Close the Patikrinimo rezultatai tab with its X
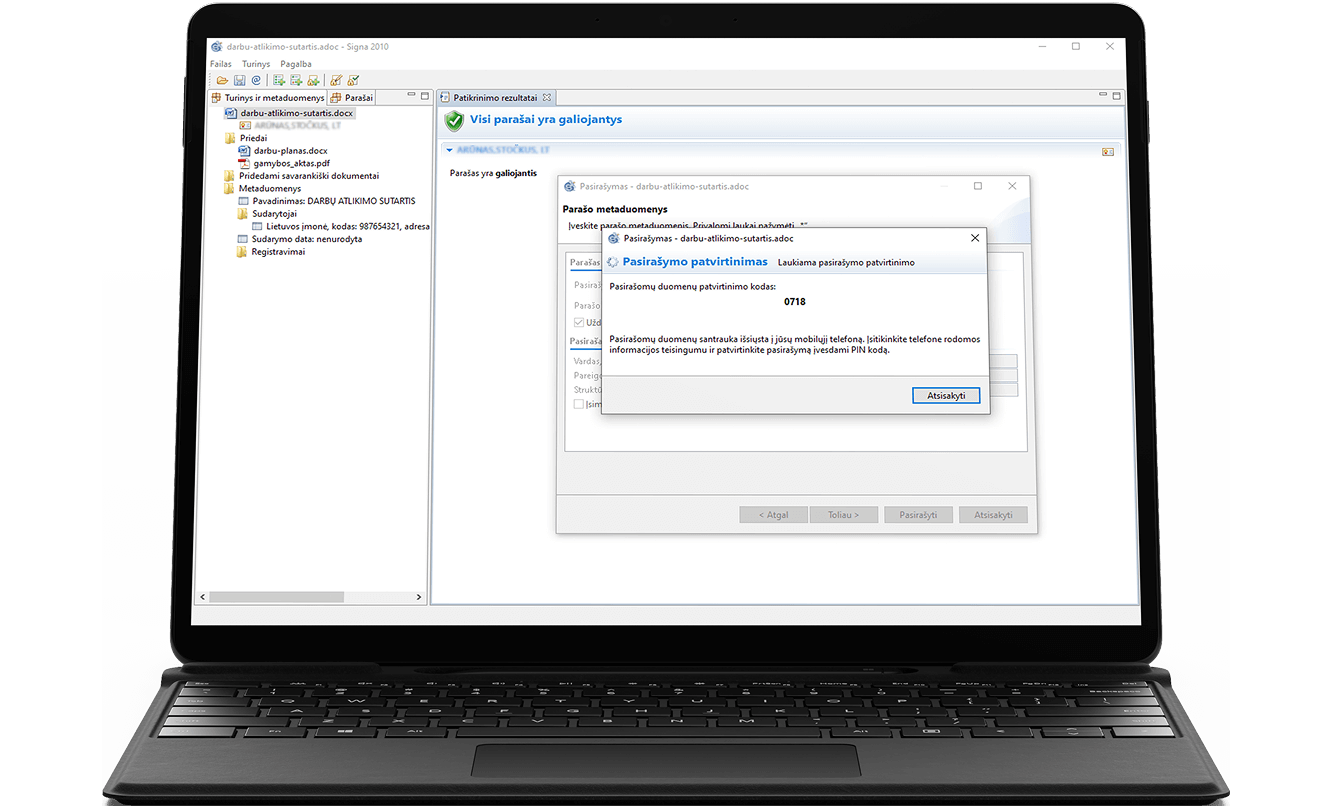Viewport: 1332px width, 806px height. click(x=547, y=98)
